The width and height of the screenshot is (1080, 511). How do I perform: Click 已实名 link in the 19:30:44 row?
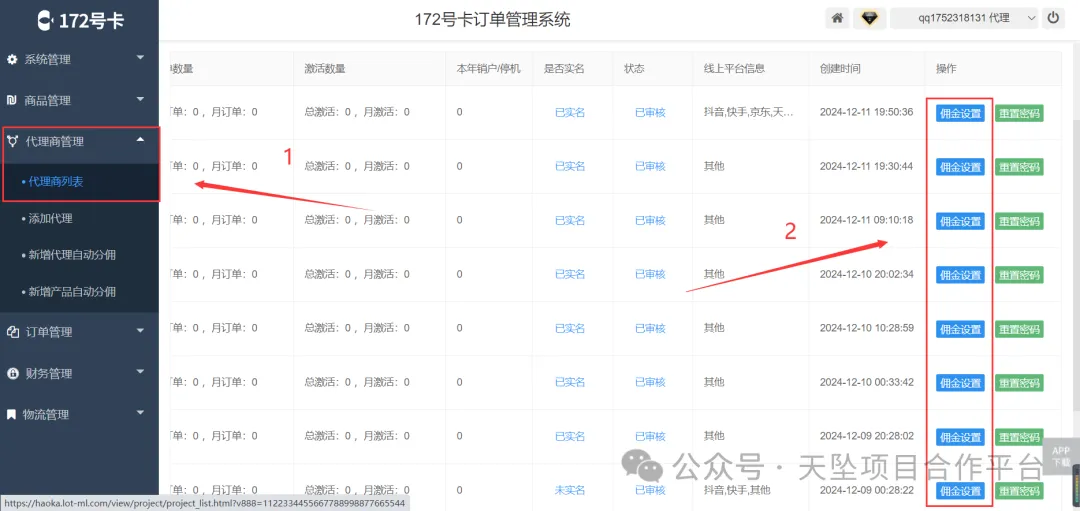click(x=570, y=166)
